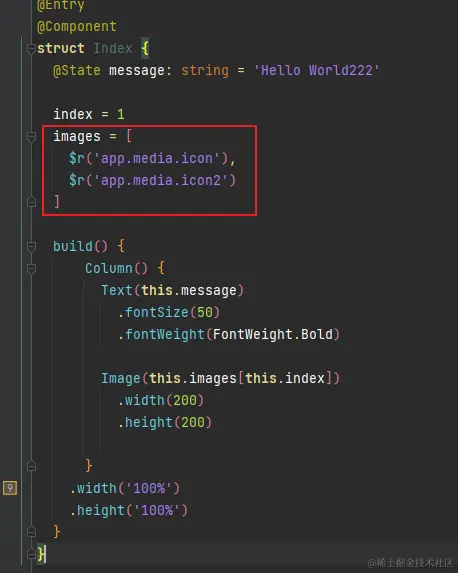Click the 'images' variable name
Screen dimensions: 458x573
pyautogui.click(x=77, y=137)
